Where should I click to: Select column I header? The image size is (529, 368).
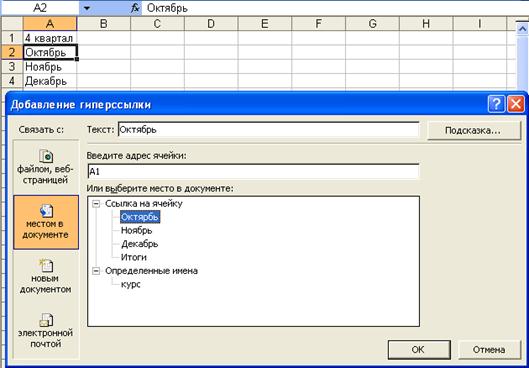480,24
